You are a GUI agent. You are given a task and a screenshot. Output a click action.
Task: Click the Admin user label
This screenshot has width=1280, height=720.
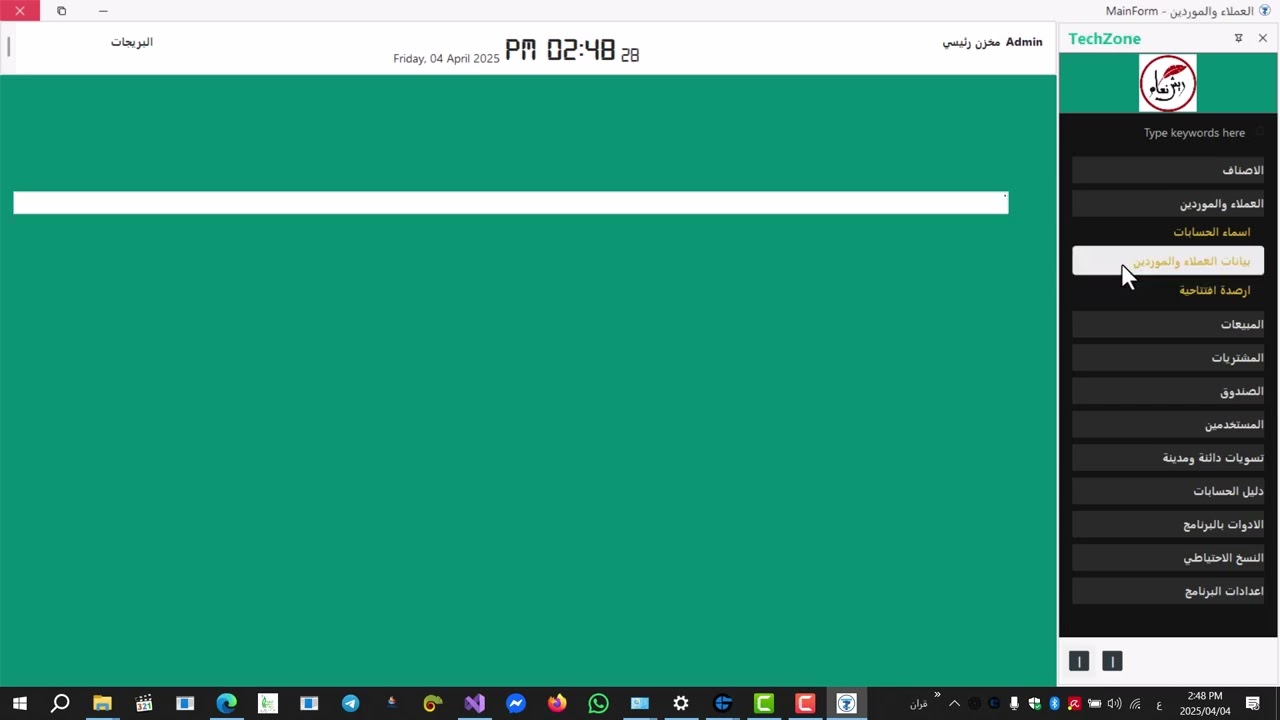1024,42
